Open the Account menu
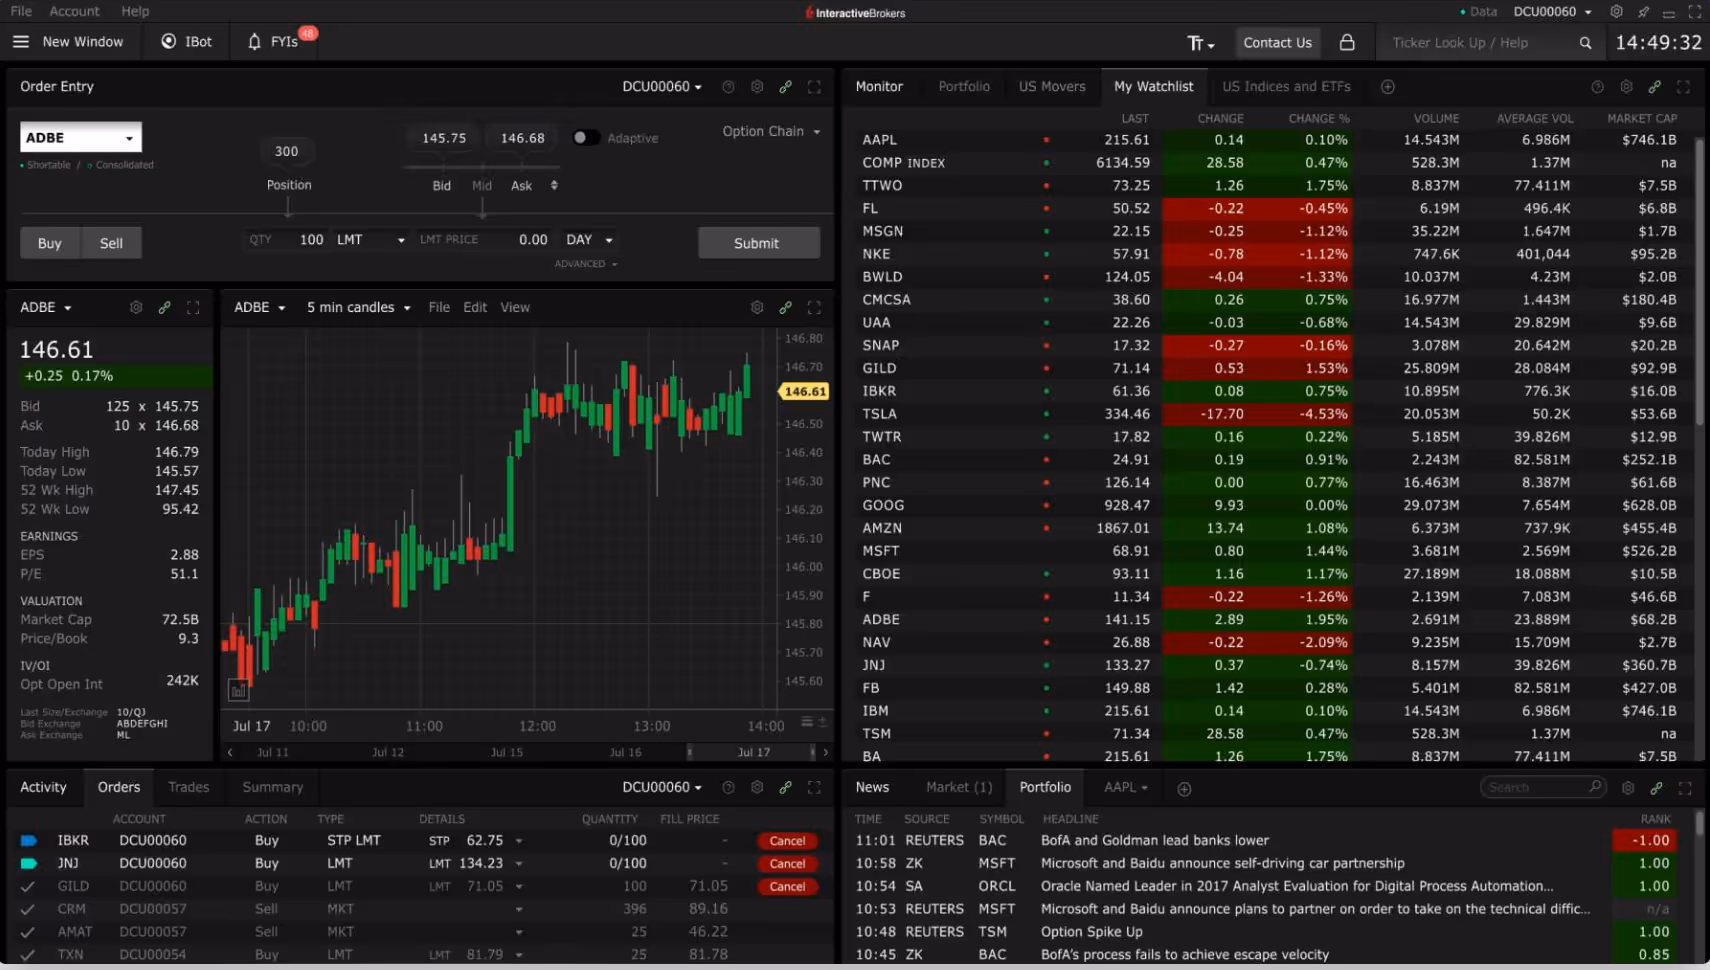Image resolution: width=1710 pixels, height=970 pixels. [74, 11]
